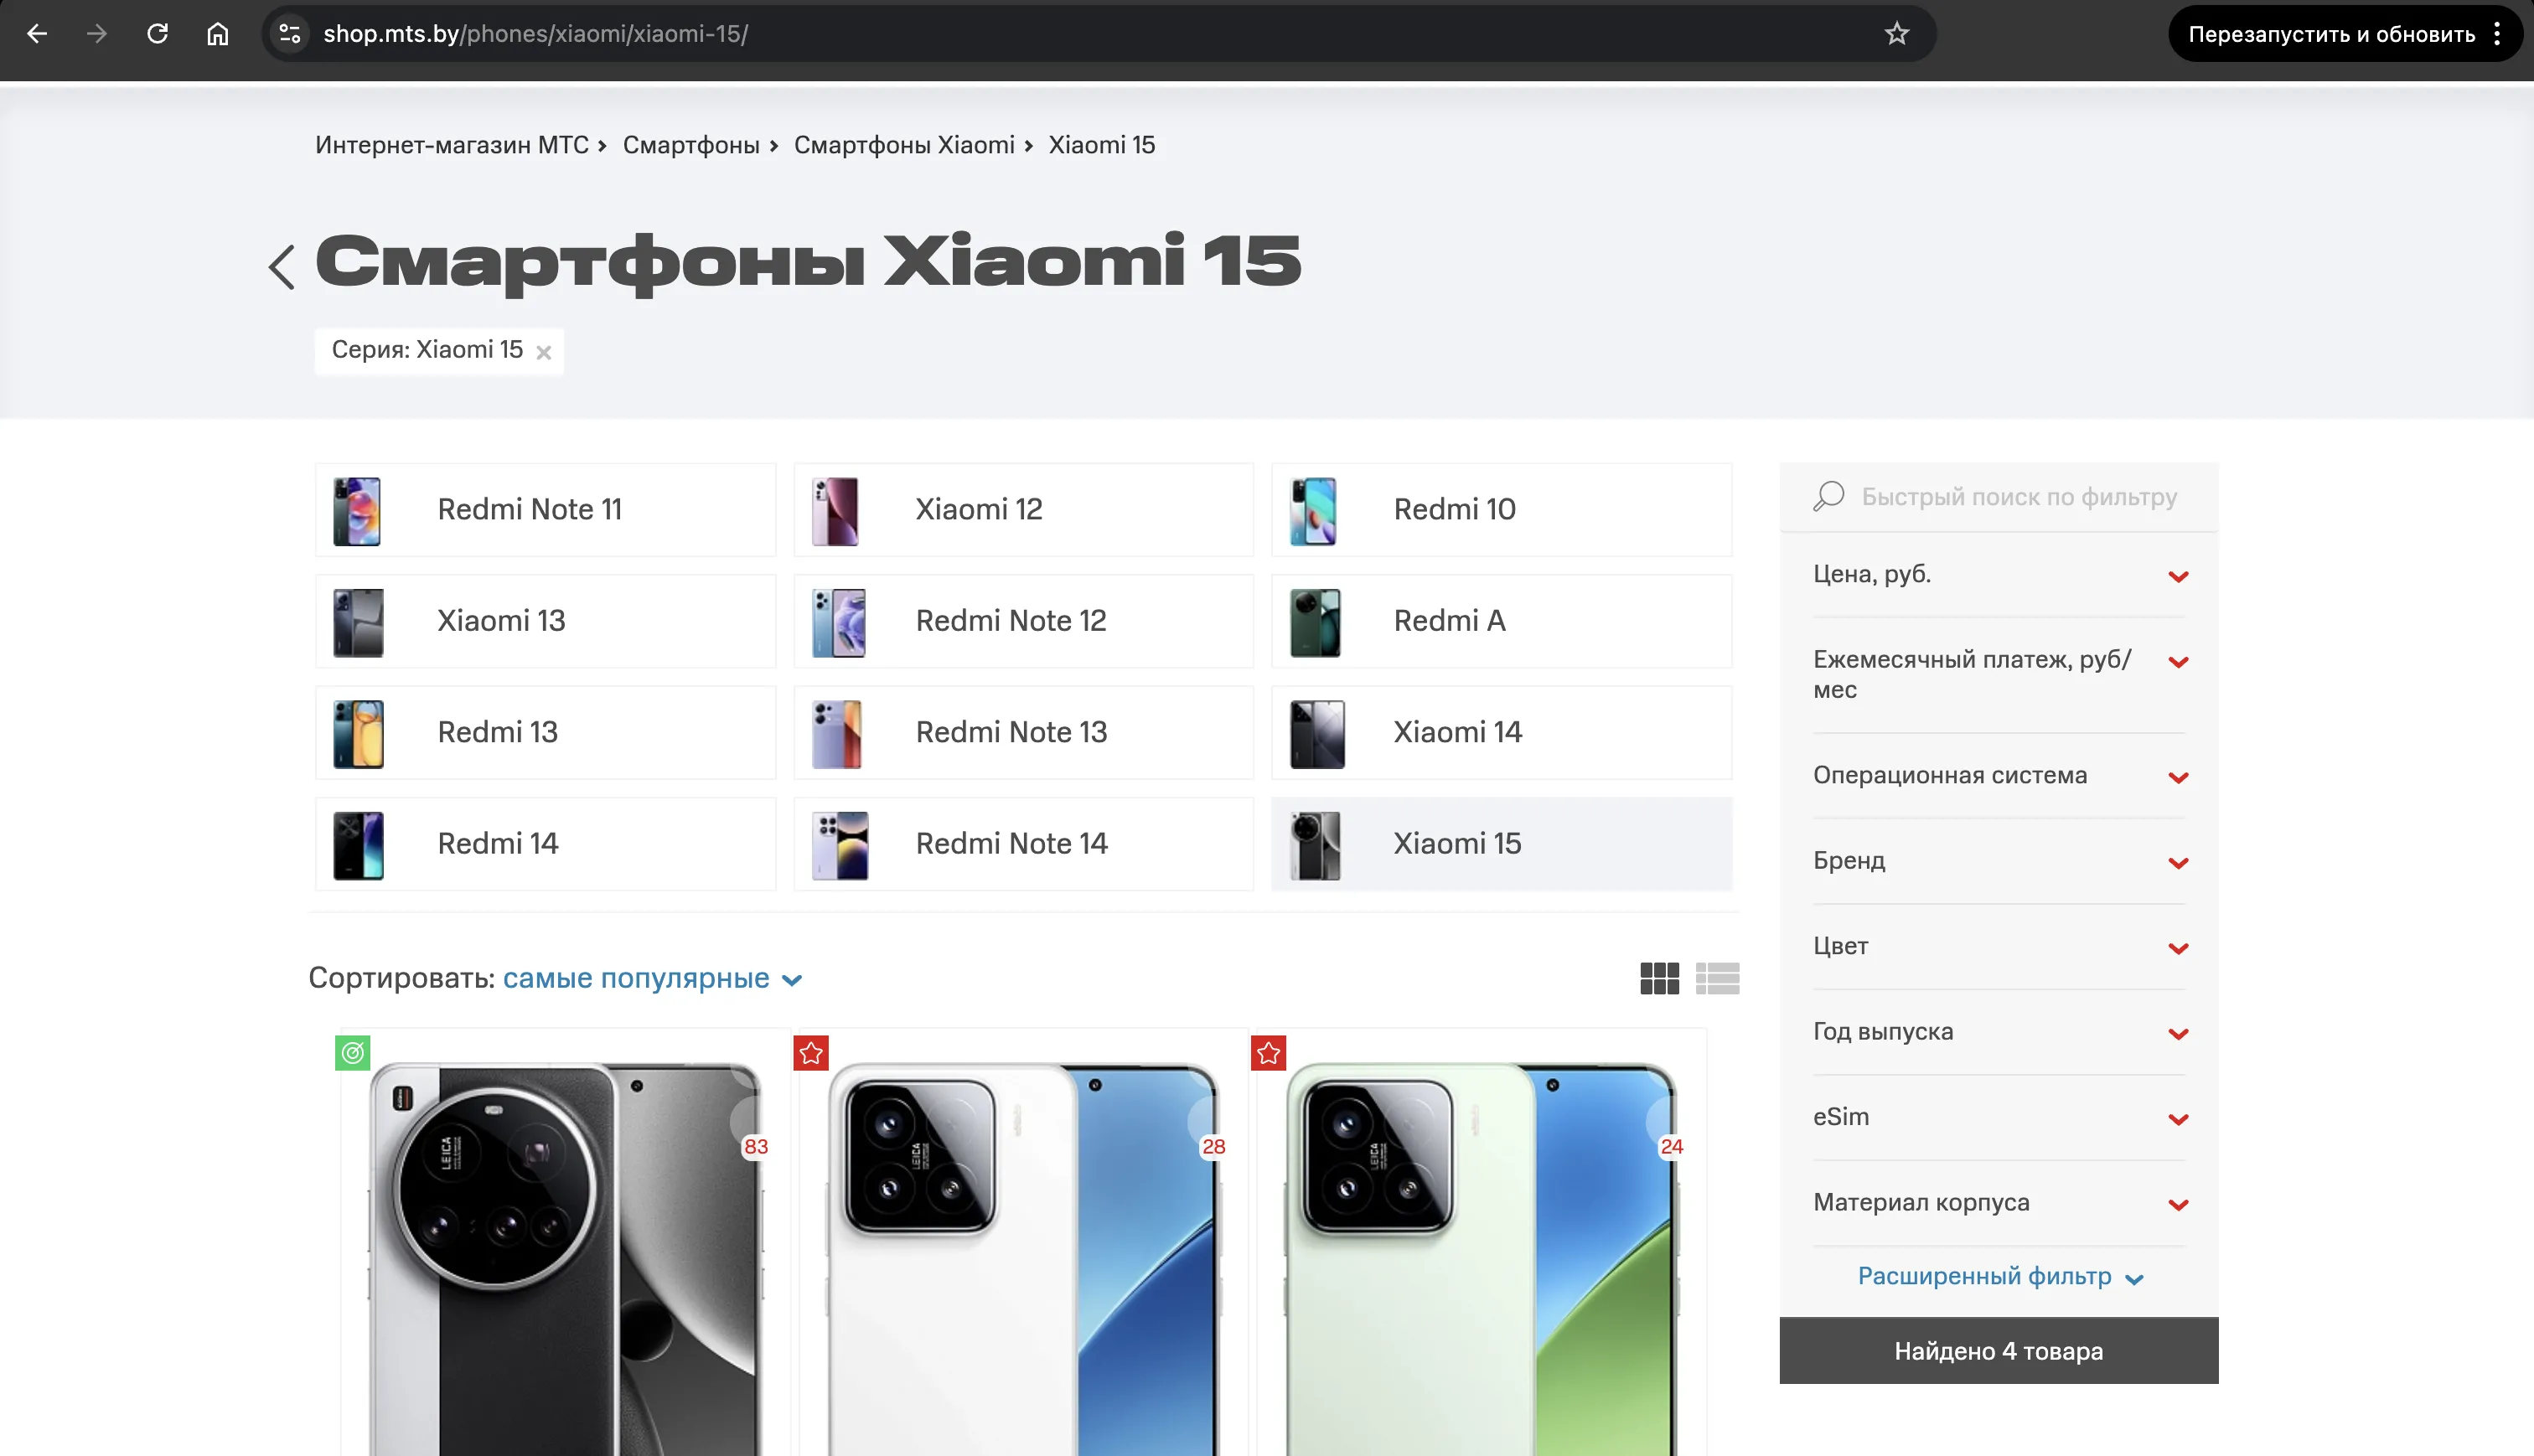Select the Redmi A series
Image resolution: width=2534 pixels, height=1456 pixels.
tap(1501, 621)
